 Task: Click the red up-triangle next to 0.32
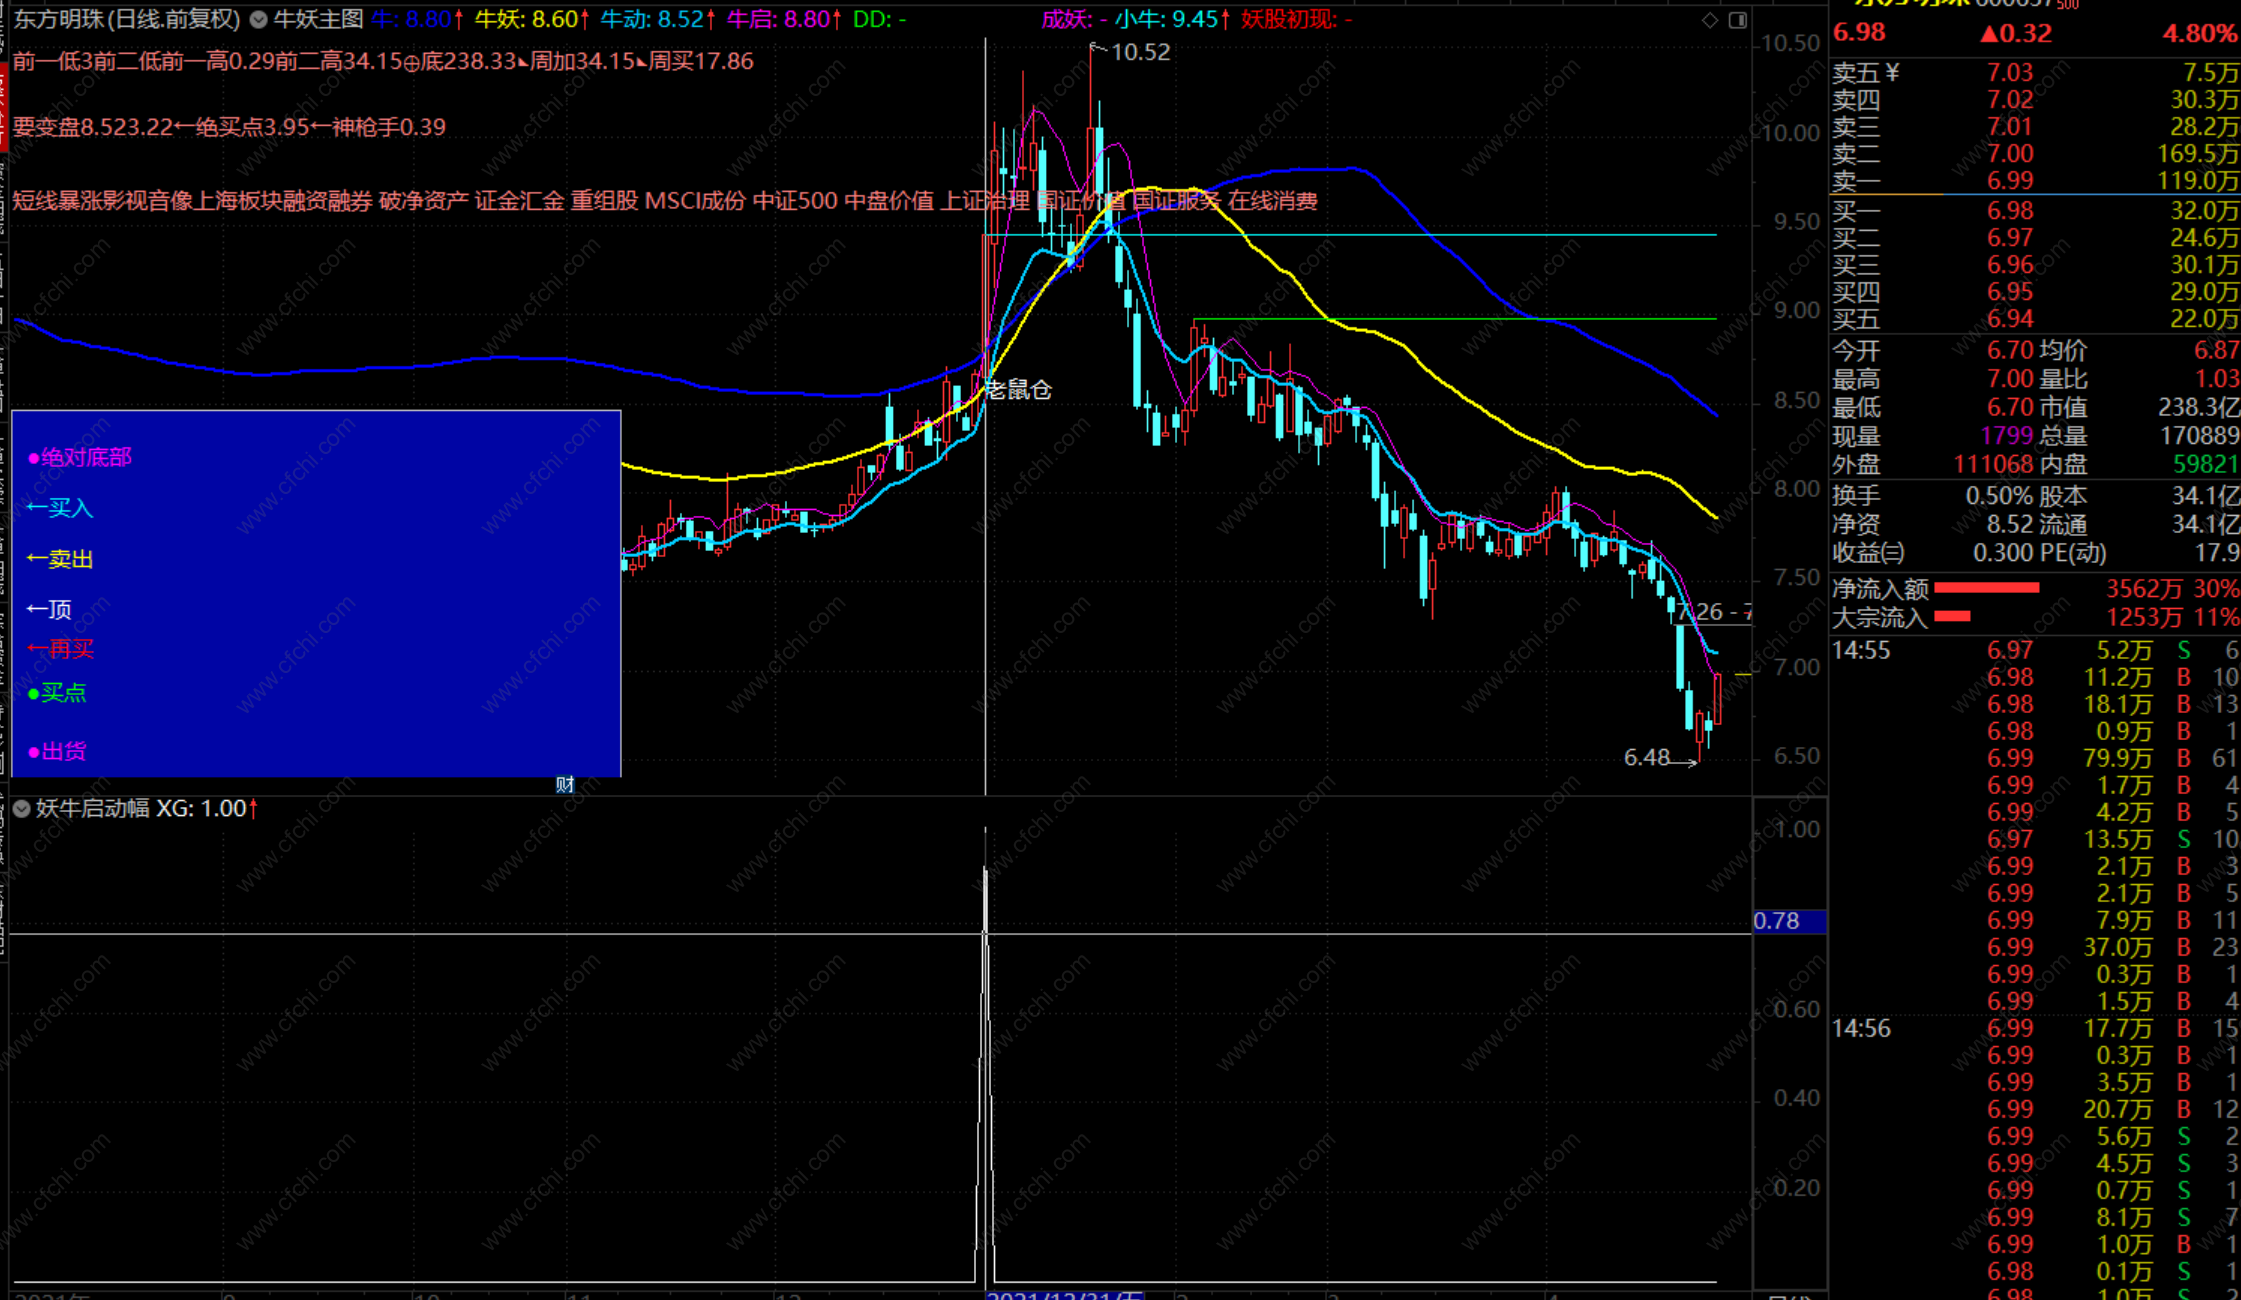pos(1989,33)
